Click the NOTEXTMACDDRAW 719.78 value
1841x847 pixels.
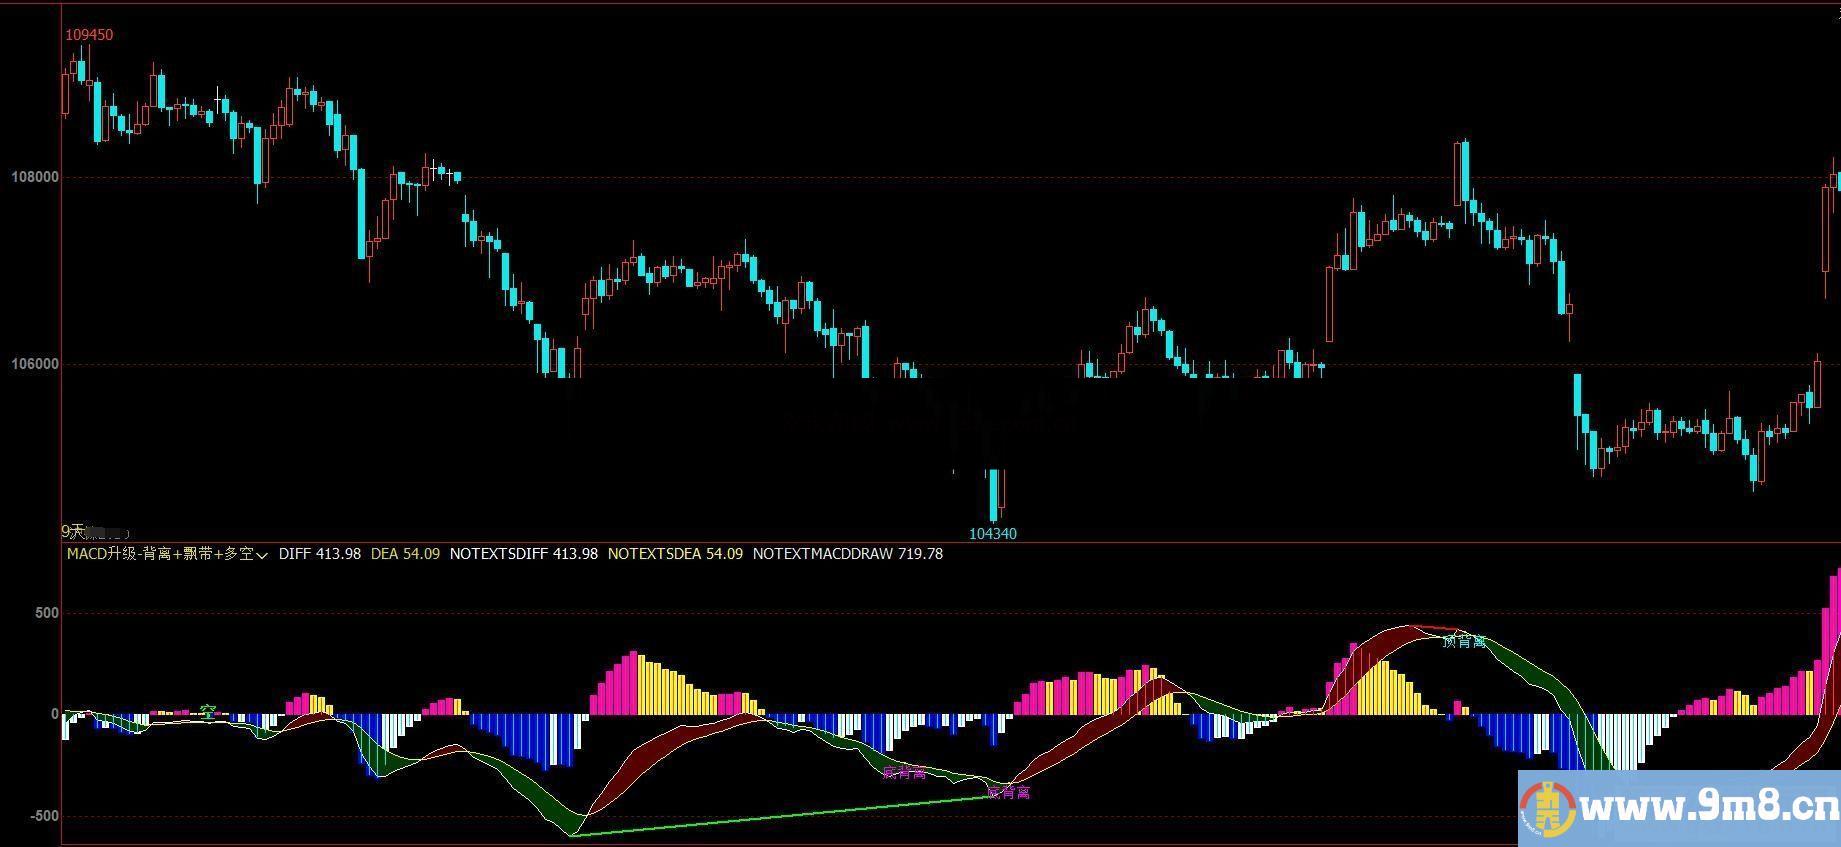[x=848, y=554]
